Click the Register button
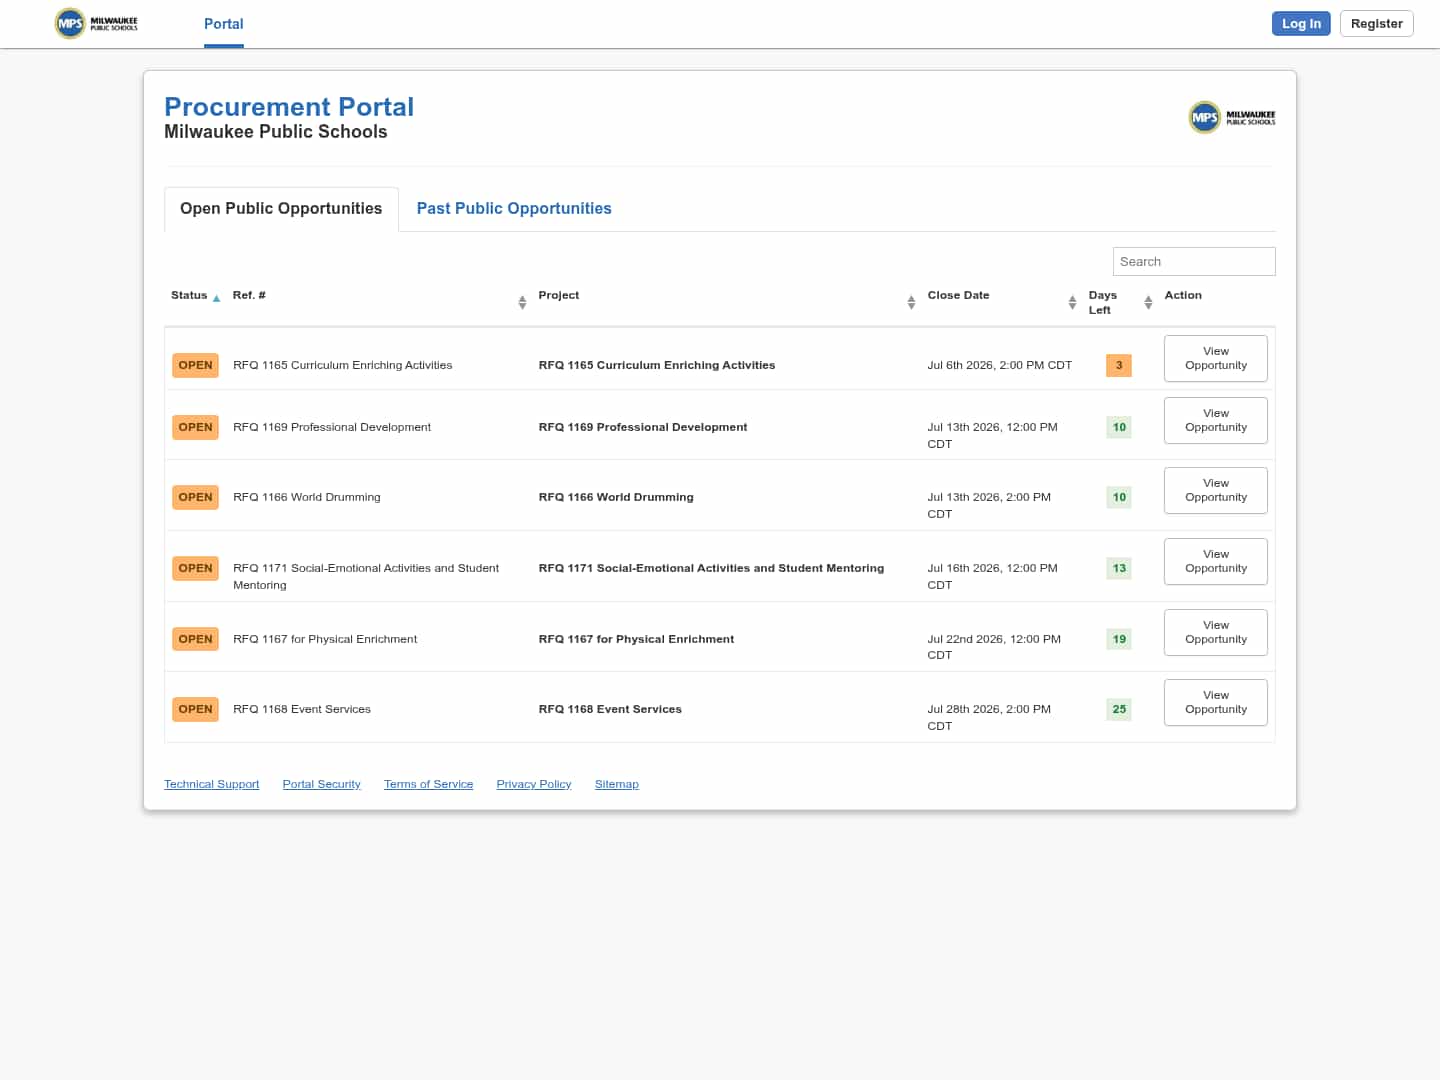Image resolution: width=1440 pixels, height=1080 pixels. [x=1376, y=23]
